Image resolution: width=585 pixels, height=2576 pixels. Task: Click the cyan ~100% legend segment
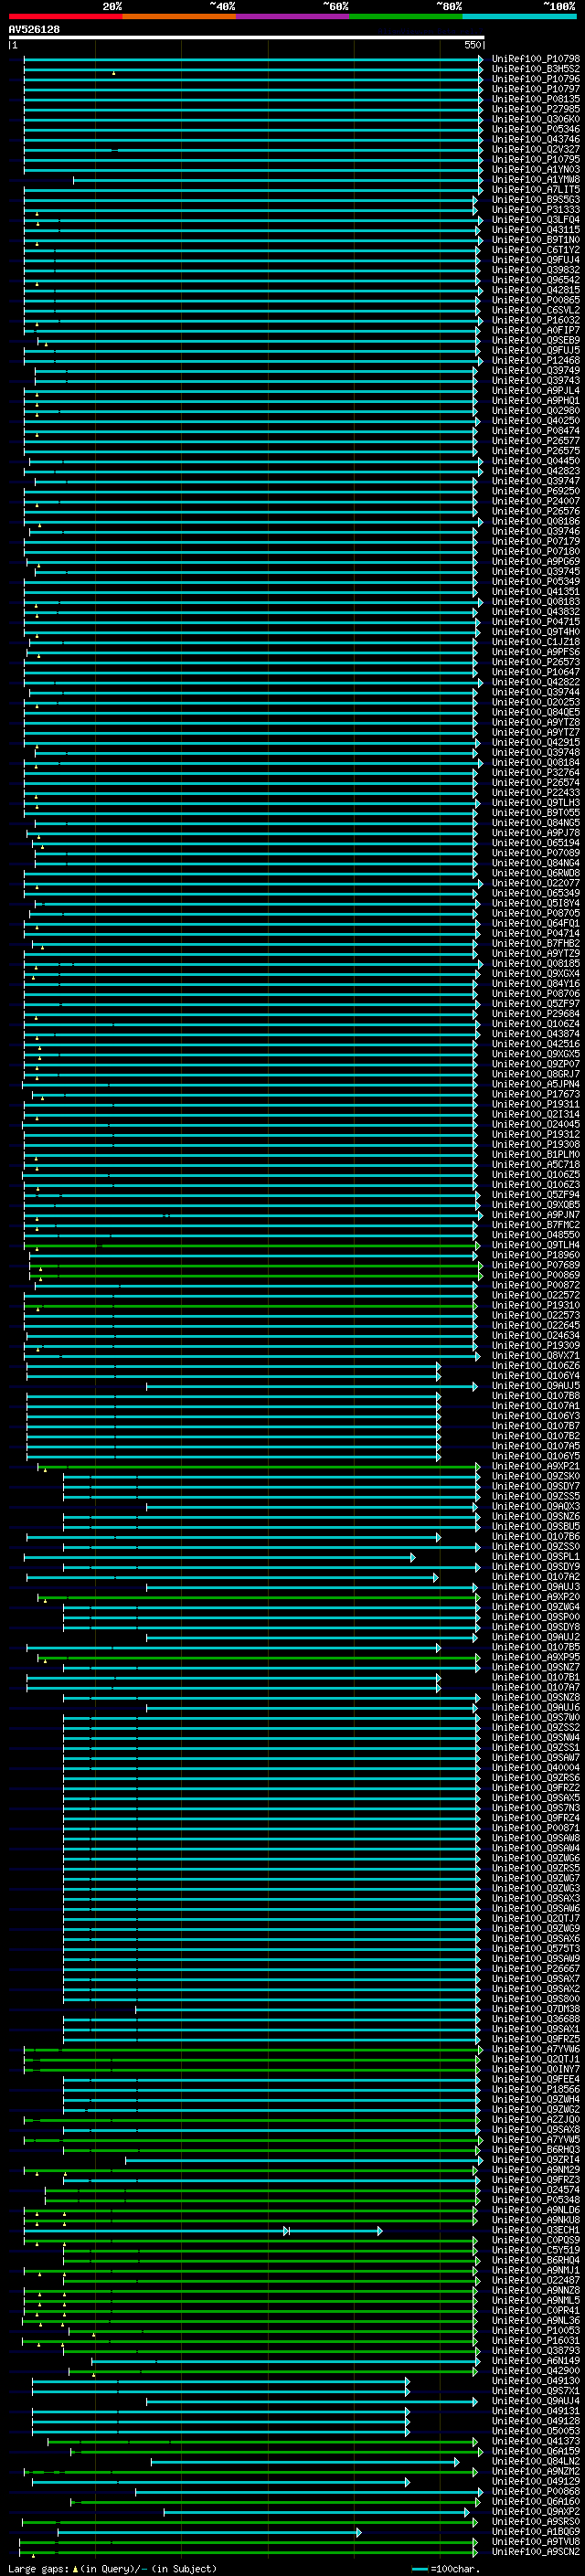[520, 17]
